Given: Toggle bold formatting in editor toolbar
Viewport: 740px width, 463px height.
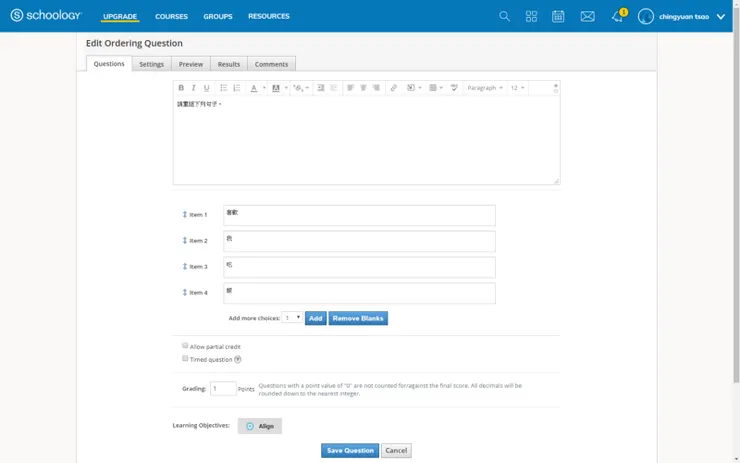Looking at the screenshot, I should click(181, 88).
